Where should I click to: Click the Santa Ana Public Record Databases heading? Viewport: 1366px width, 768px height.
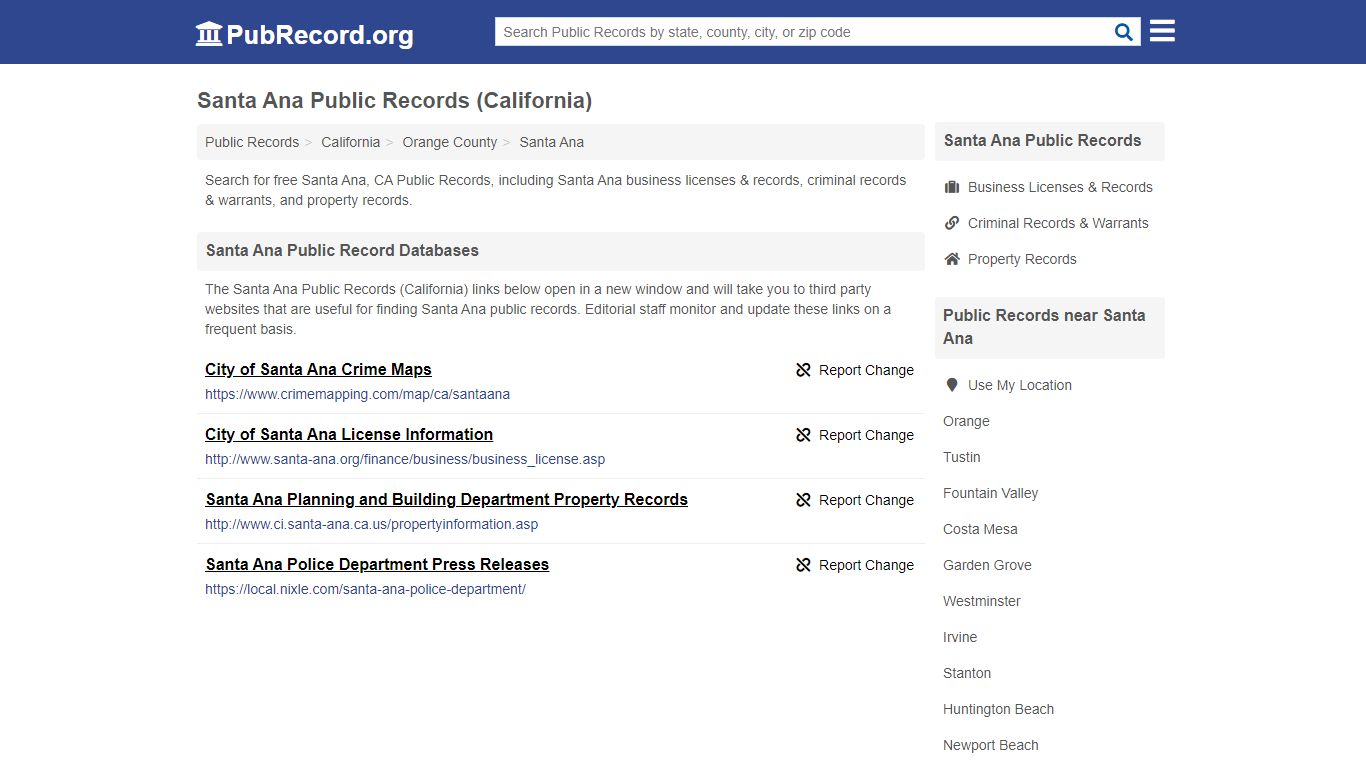[x=342, y=250]
